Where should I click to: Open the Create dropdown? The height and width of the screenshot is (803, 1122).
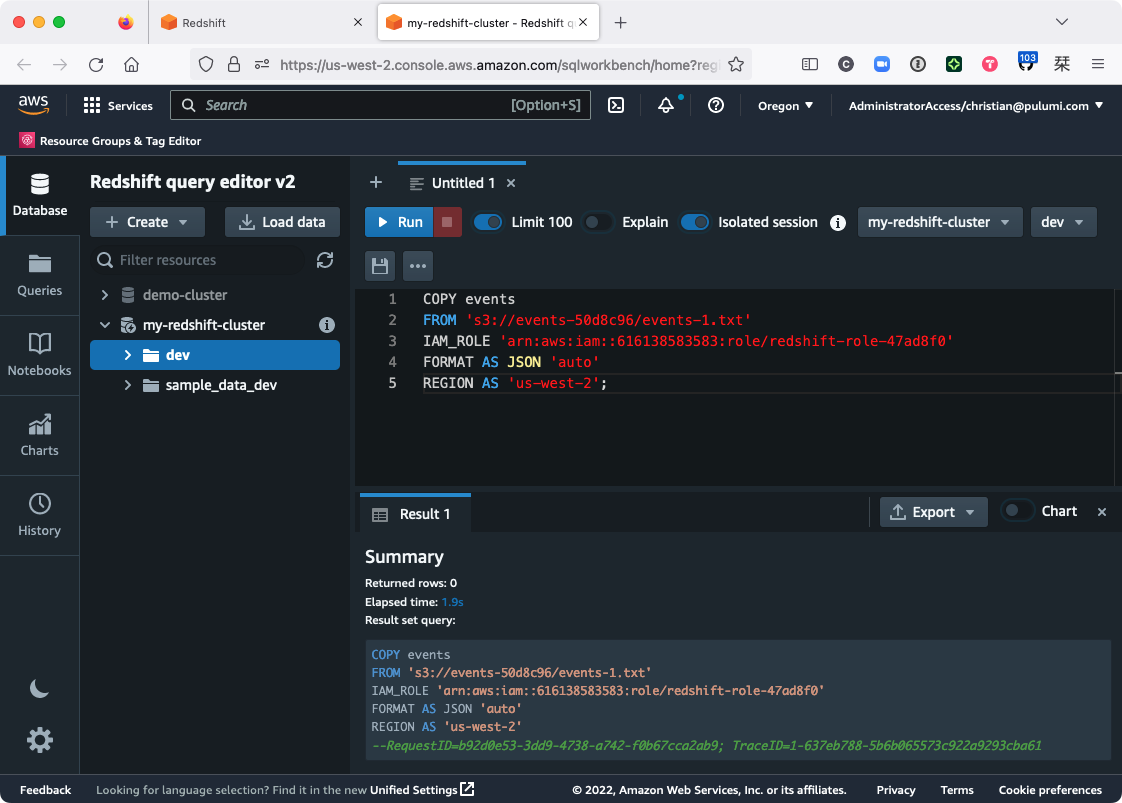(x=147, y=222)
